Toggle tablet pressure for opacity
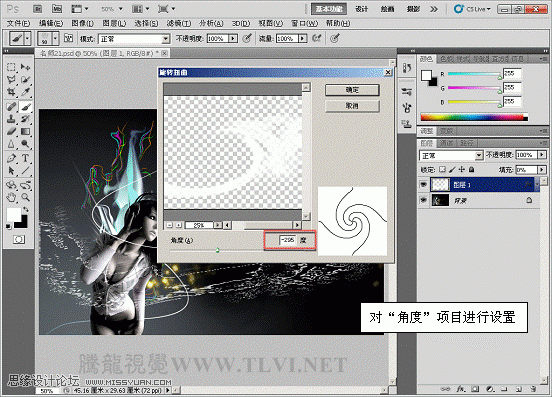This screenshot has width=552, height=397. click(x=247, y=38)
